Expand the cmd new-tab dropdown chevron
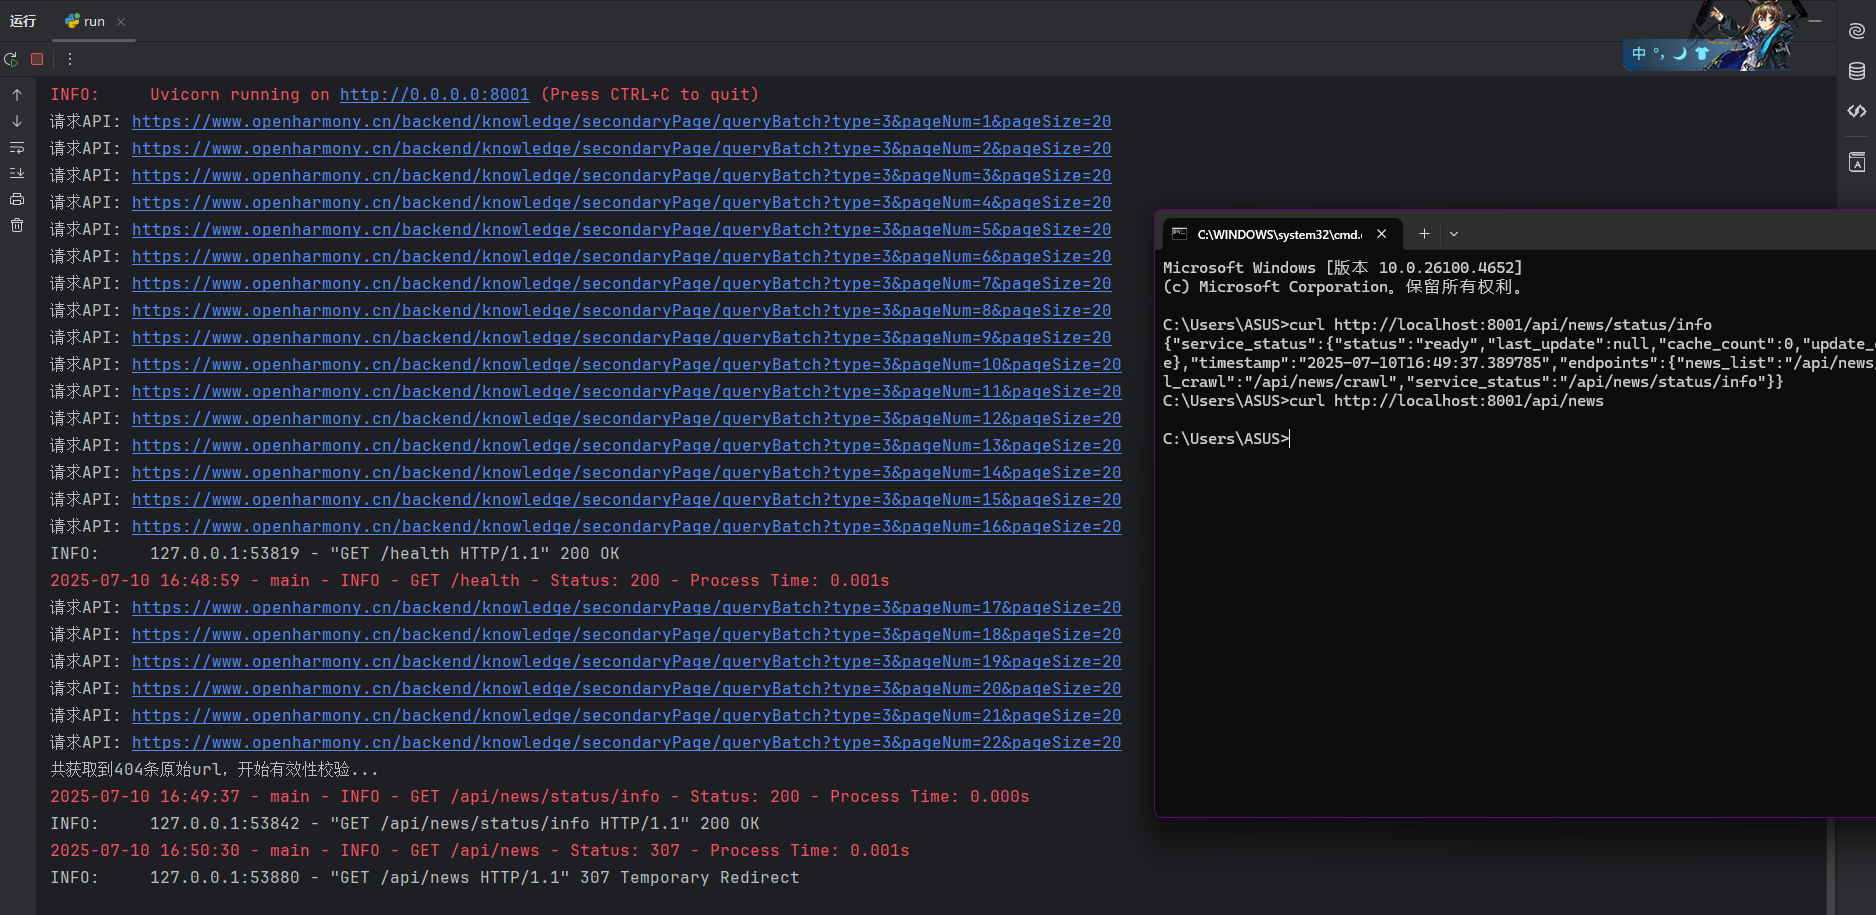The image size is (1876, 915). (1454, 234)
